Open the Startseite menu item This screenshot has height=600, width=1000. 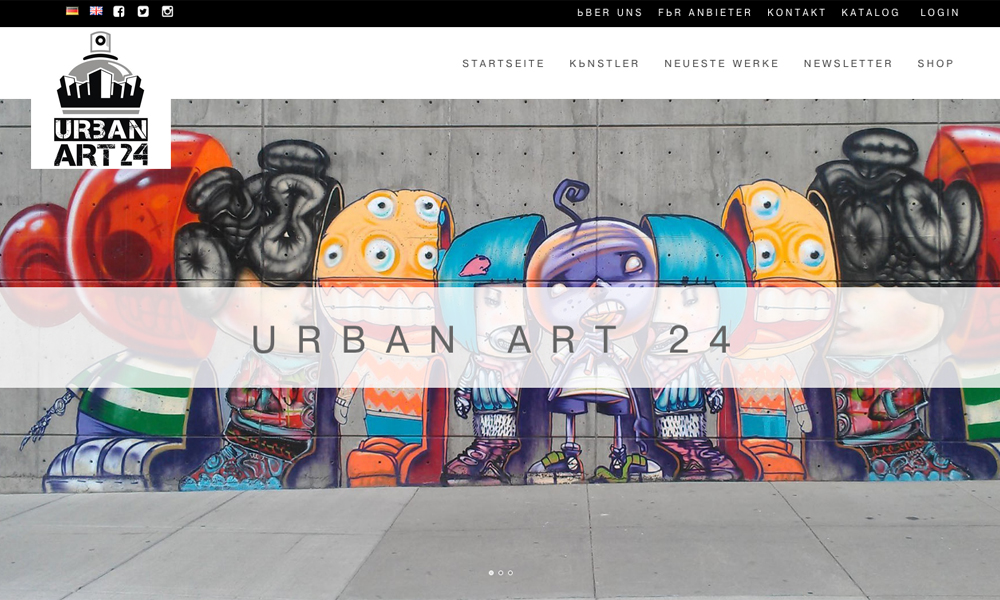[503, 64]
